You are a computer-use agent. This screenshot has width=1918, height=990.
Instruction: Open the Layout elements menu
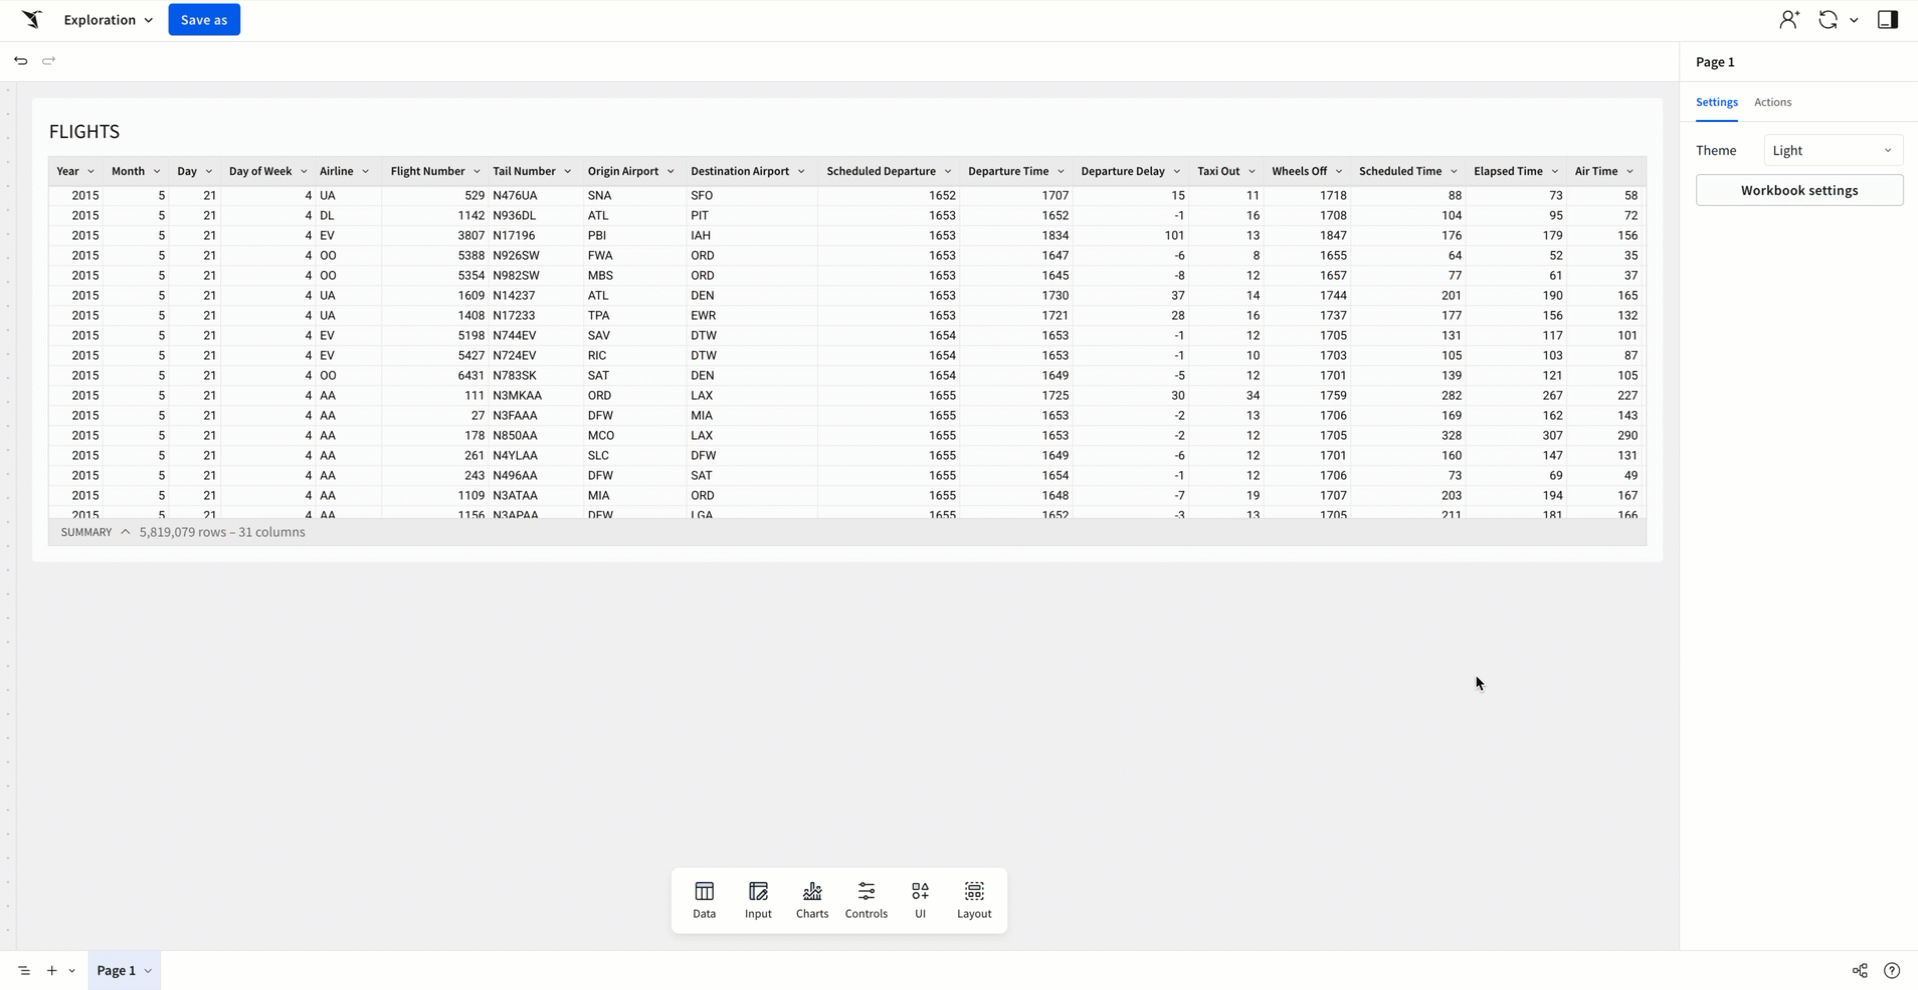coord(973,899)
